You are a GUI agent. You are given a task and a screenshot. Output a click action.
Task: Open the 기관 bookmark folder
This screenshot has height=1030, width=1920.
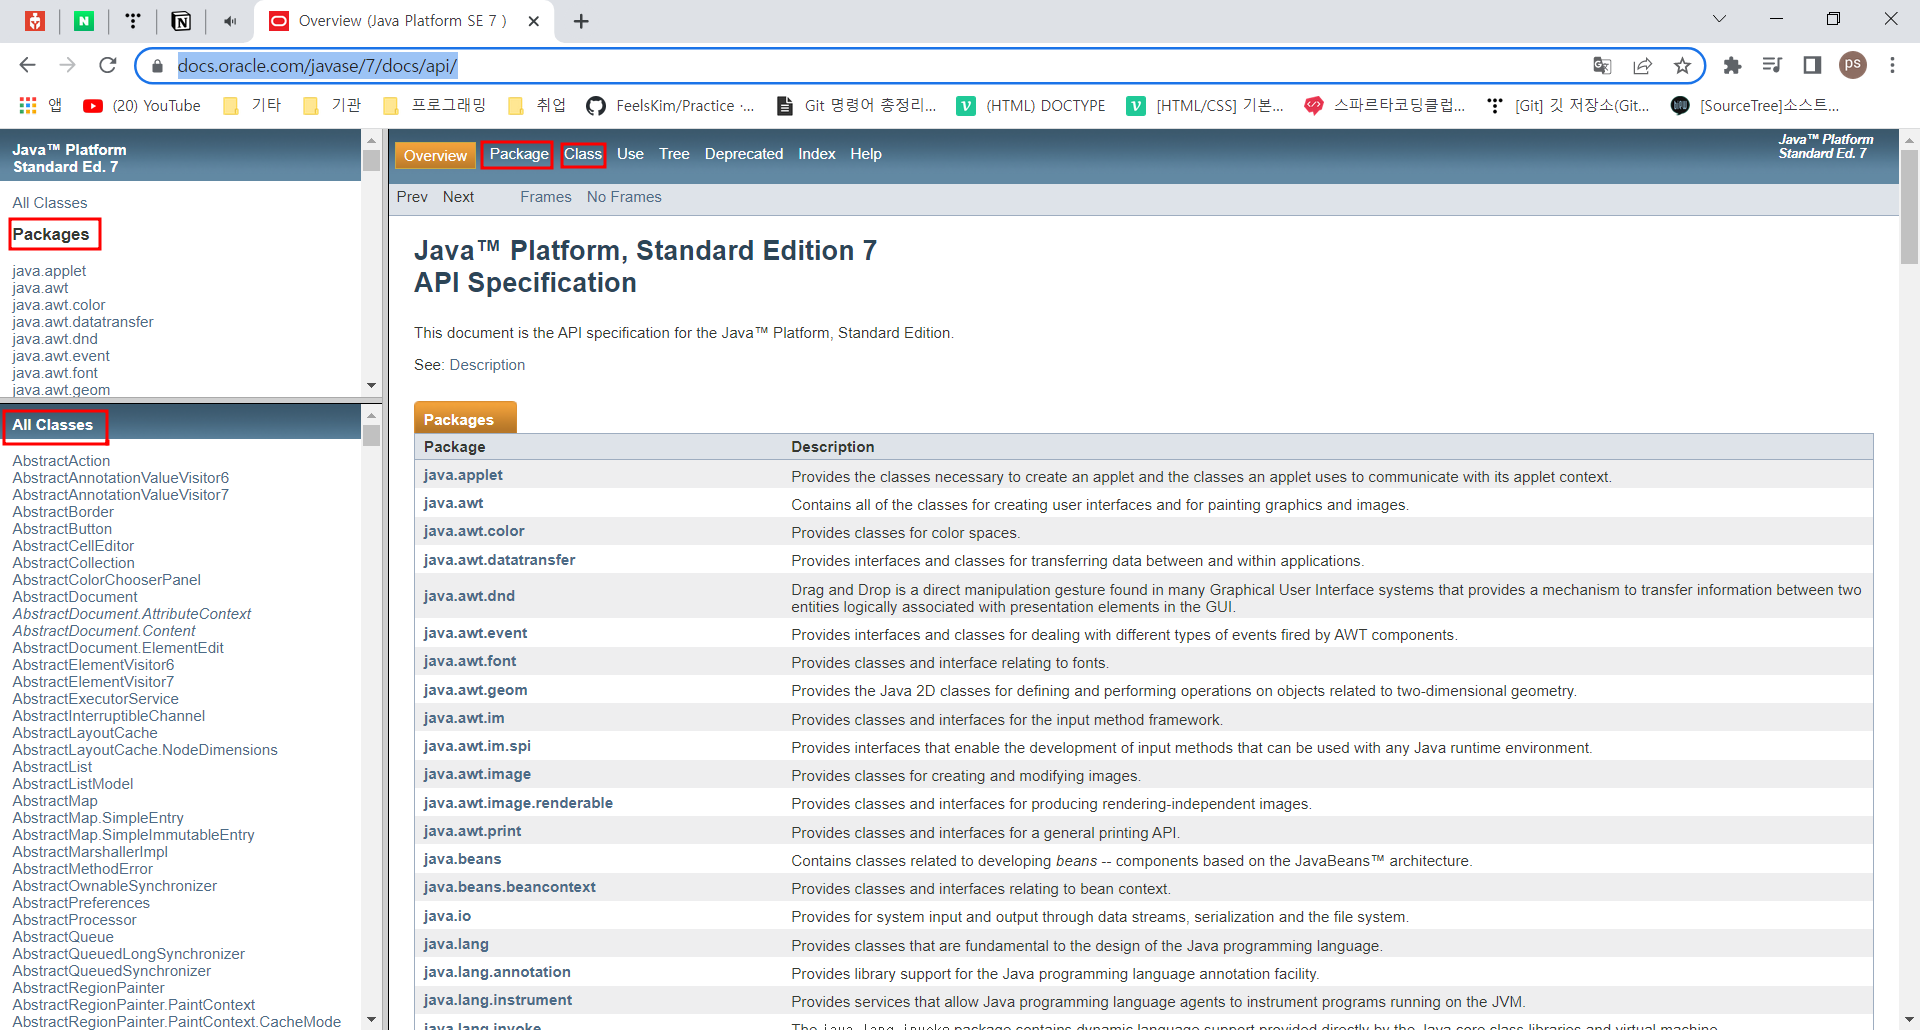(x=332, y=106)
